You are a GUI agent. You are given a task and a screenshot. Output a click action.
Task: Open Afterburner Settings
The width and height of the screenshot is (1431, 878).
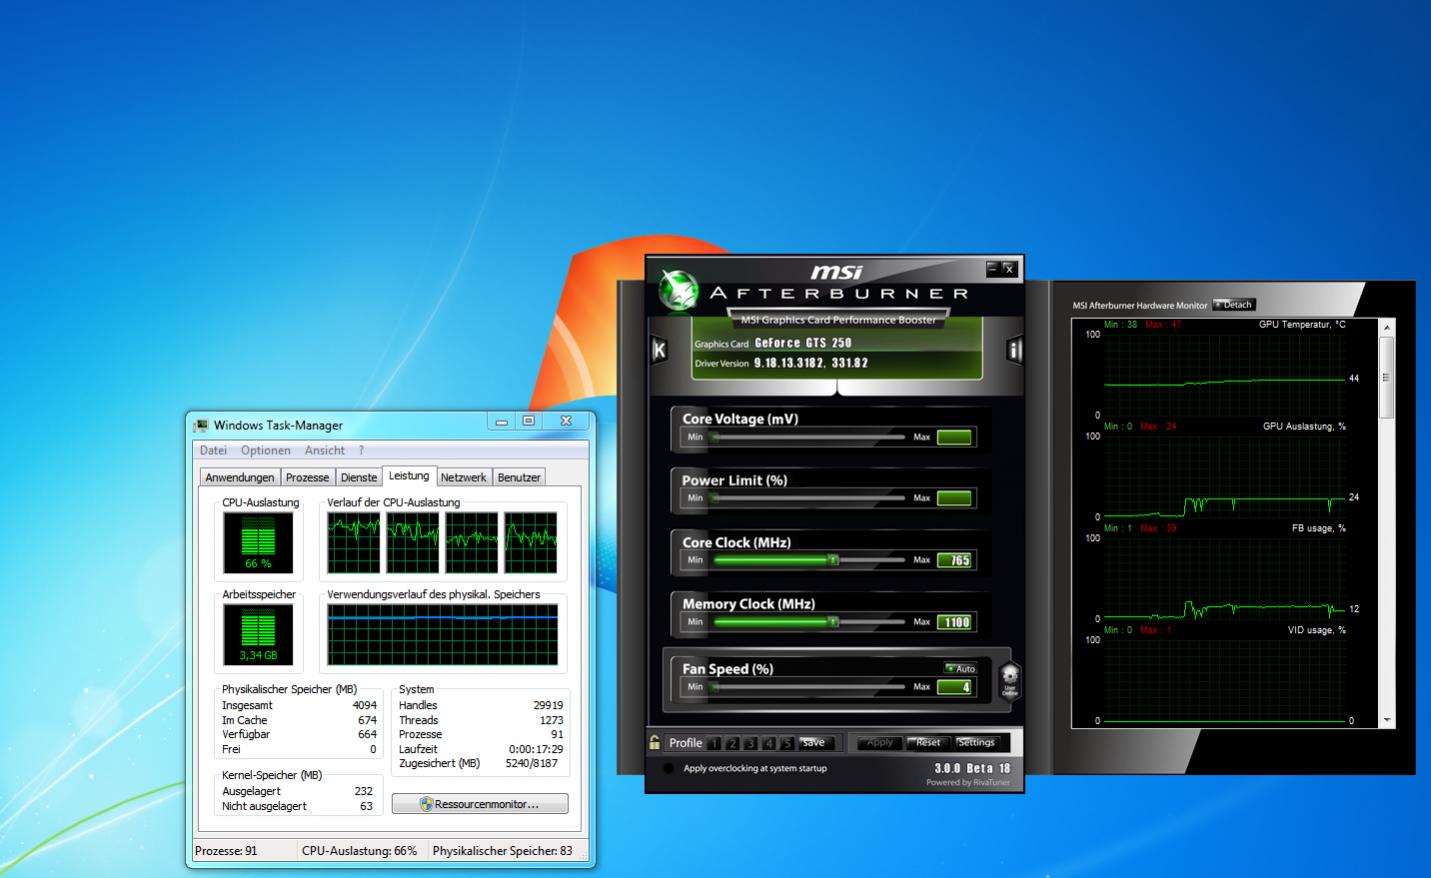(x=976, y=742)
